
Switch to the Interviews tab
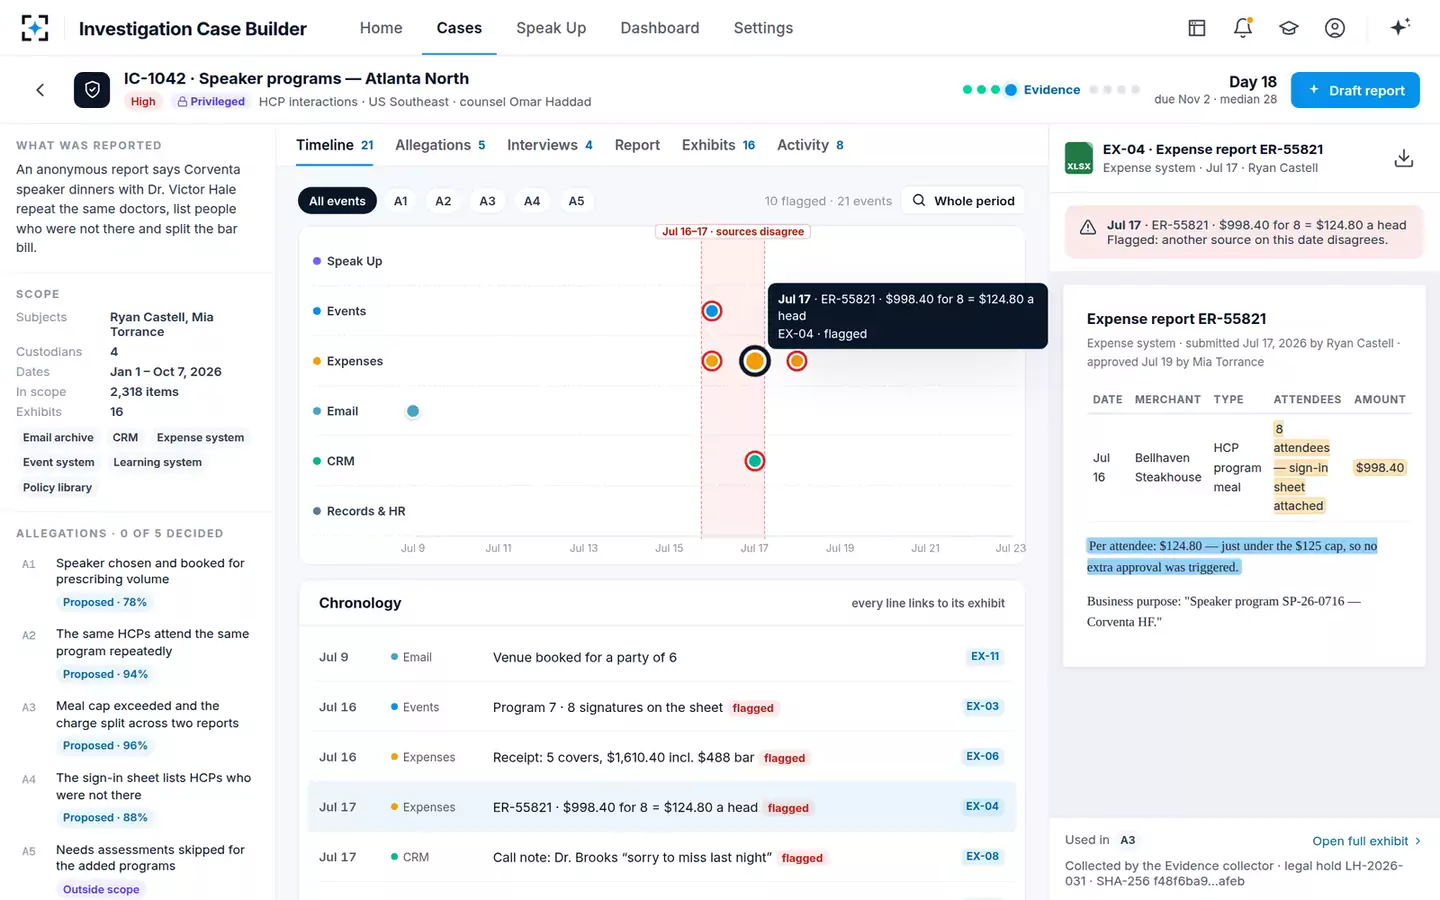tap(550, 145)
